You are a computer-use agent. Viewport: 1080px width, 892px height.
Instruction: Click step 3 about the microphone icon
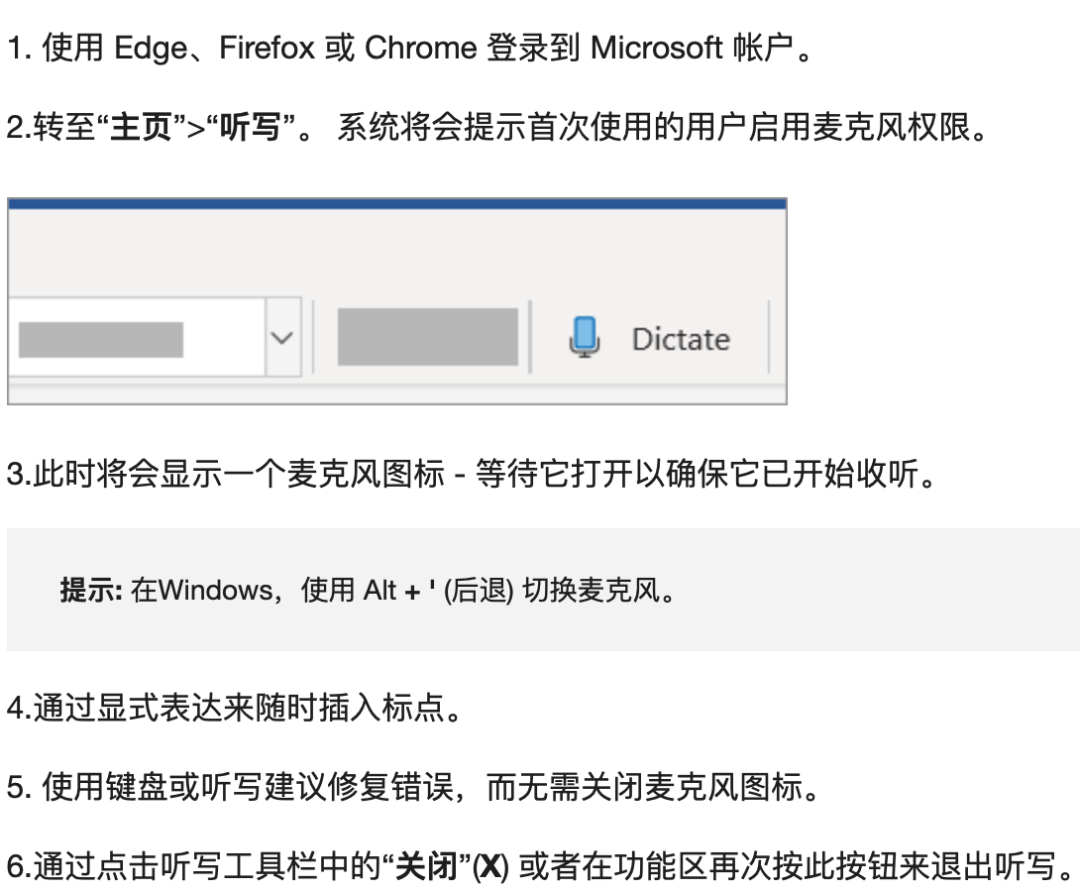471,474
